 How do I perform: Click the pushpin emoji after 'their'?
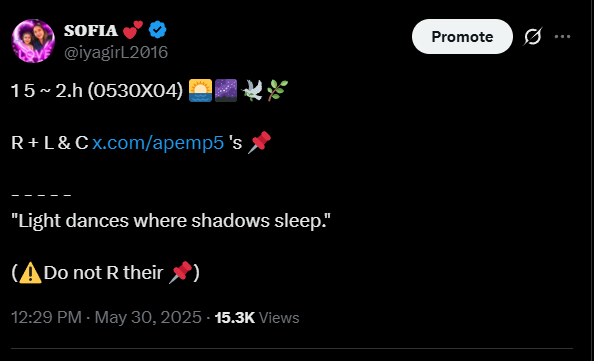[181, 272]
